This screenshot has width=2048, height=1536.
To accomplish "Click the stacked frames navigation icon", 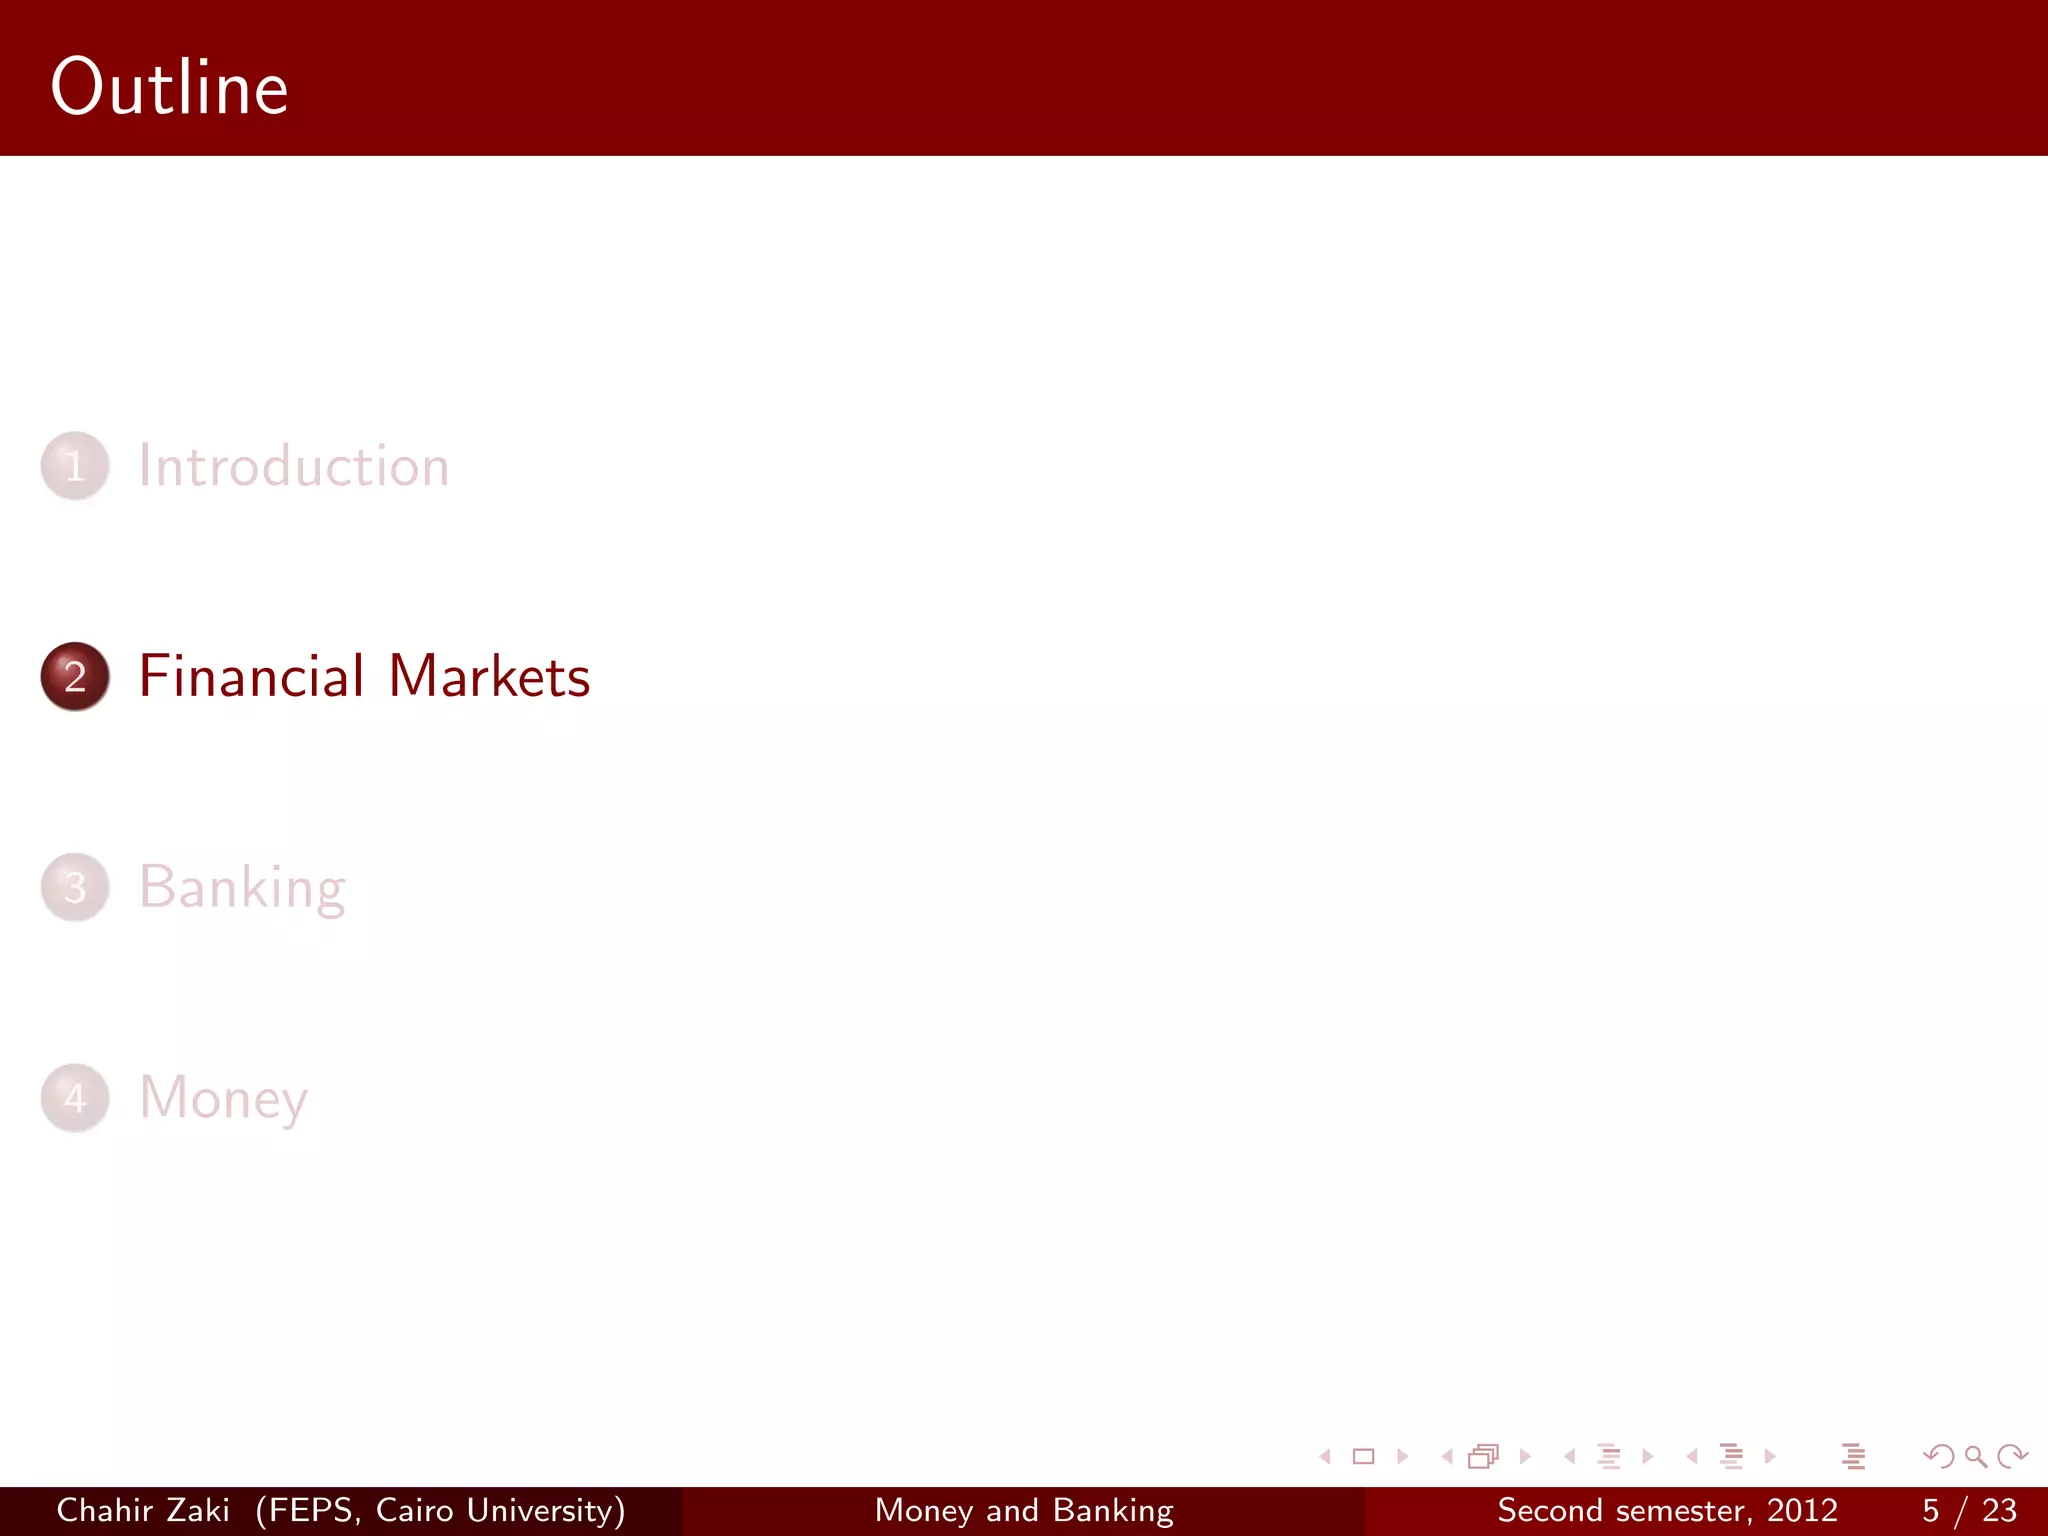I will pyautogui.click(x=1484, y=1457).
